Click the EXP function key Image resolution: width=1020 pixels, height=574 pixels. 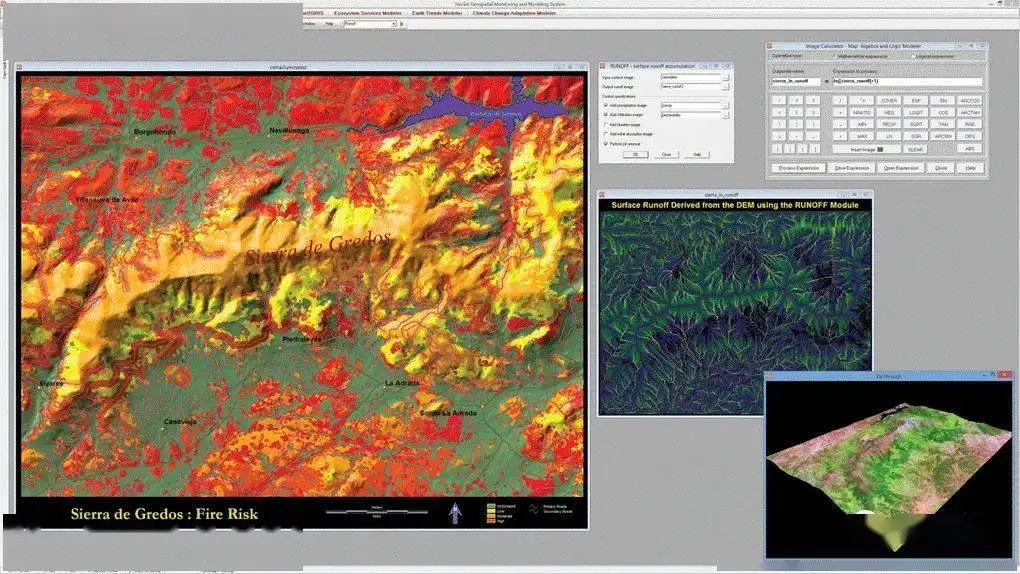(916, 101)
